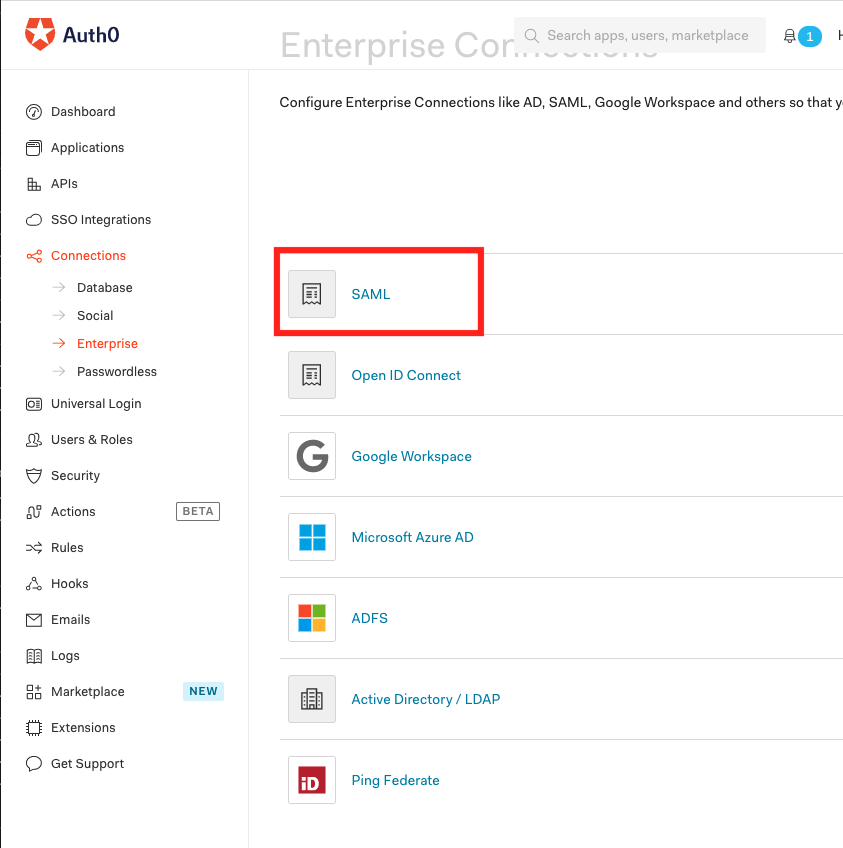Screen dimensions: 843x848
Task: Open the Security section
Action: click(x=76, y=476)
